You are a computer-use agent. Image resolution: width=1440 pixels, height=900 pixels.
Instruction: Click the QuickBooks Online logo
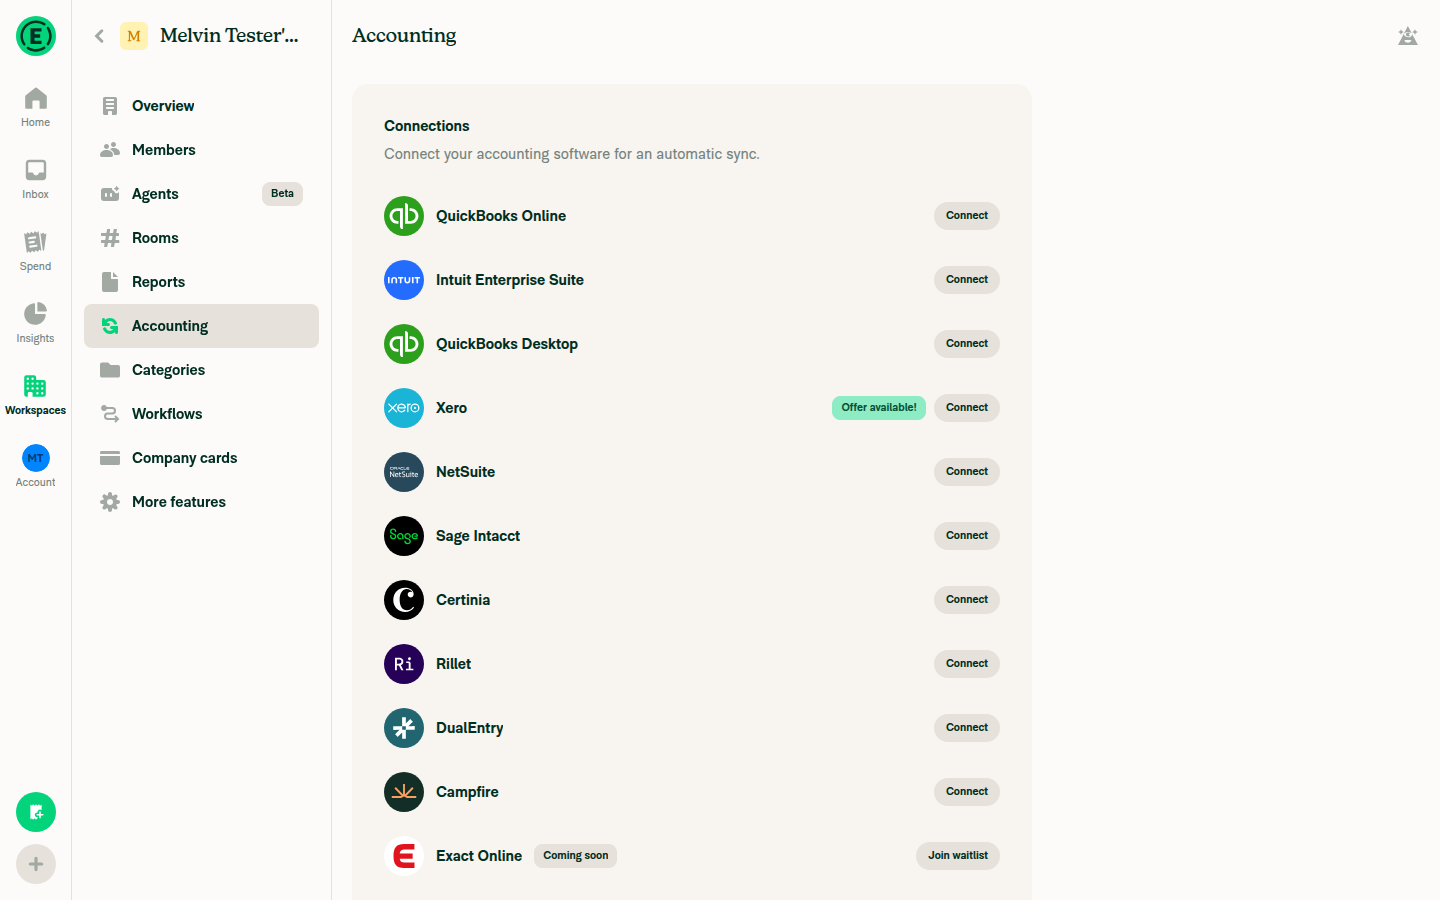(x=404, y=216)
